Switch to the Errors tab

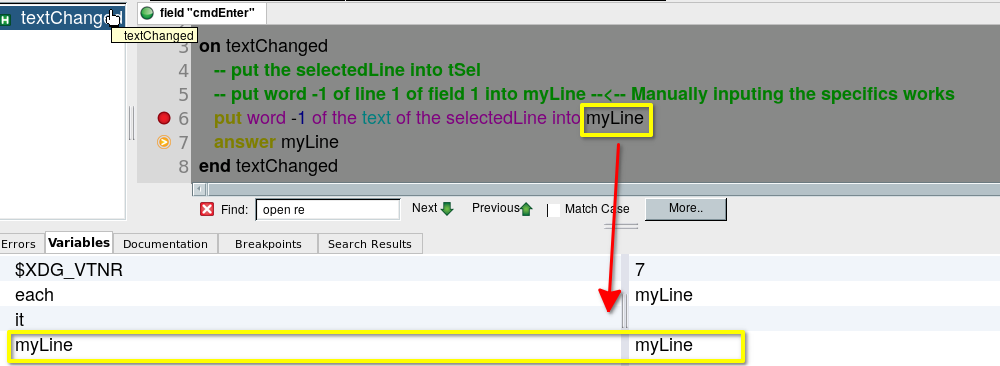click(x=19, y=244)
